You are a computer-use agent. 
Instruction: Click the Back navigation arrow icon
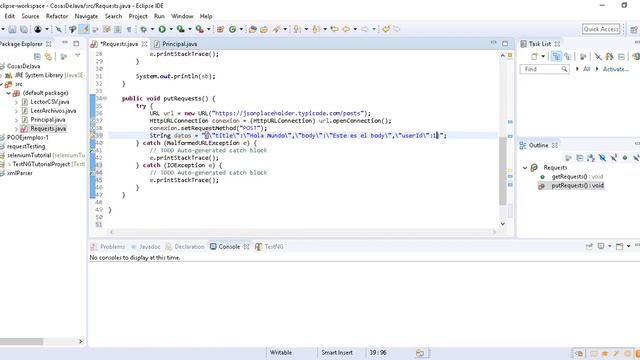click(x=346, y=29)
